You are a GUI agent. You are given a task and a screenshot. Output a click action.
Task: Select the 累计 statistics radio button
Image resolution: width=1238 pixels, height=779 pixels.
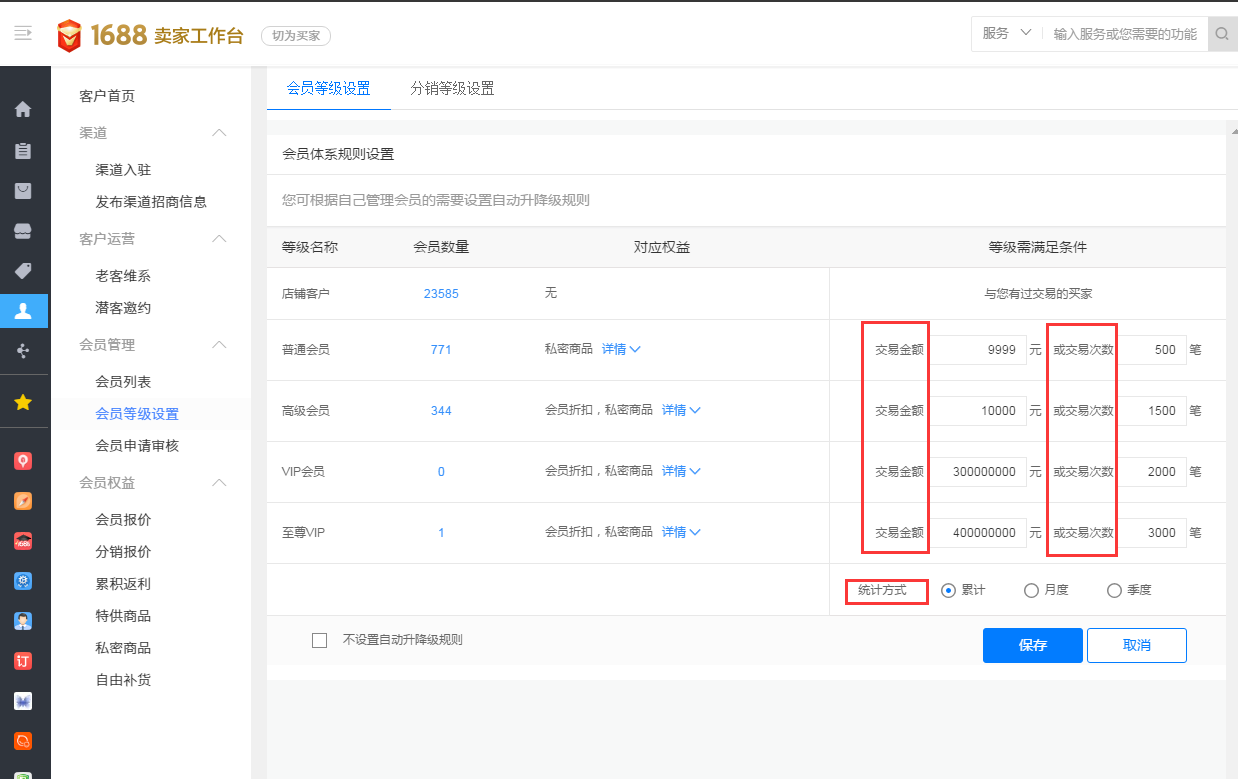tap(949, 591)
